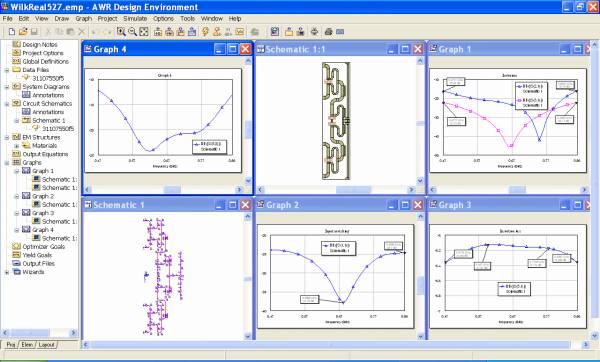Viewport: 600px width, 362px height.
Task: Click the New Project toolbar icon
Action: [12, 32]
